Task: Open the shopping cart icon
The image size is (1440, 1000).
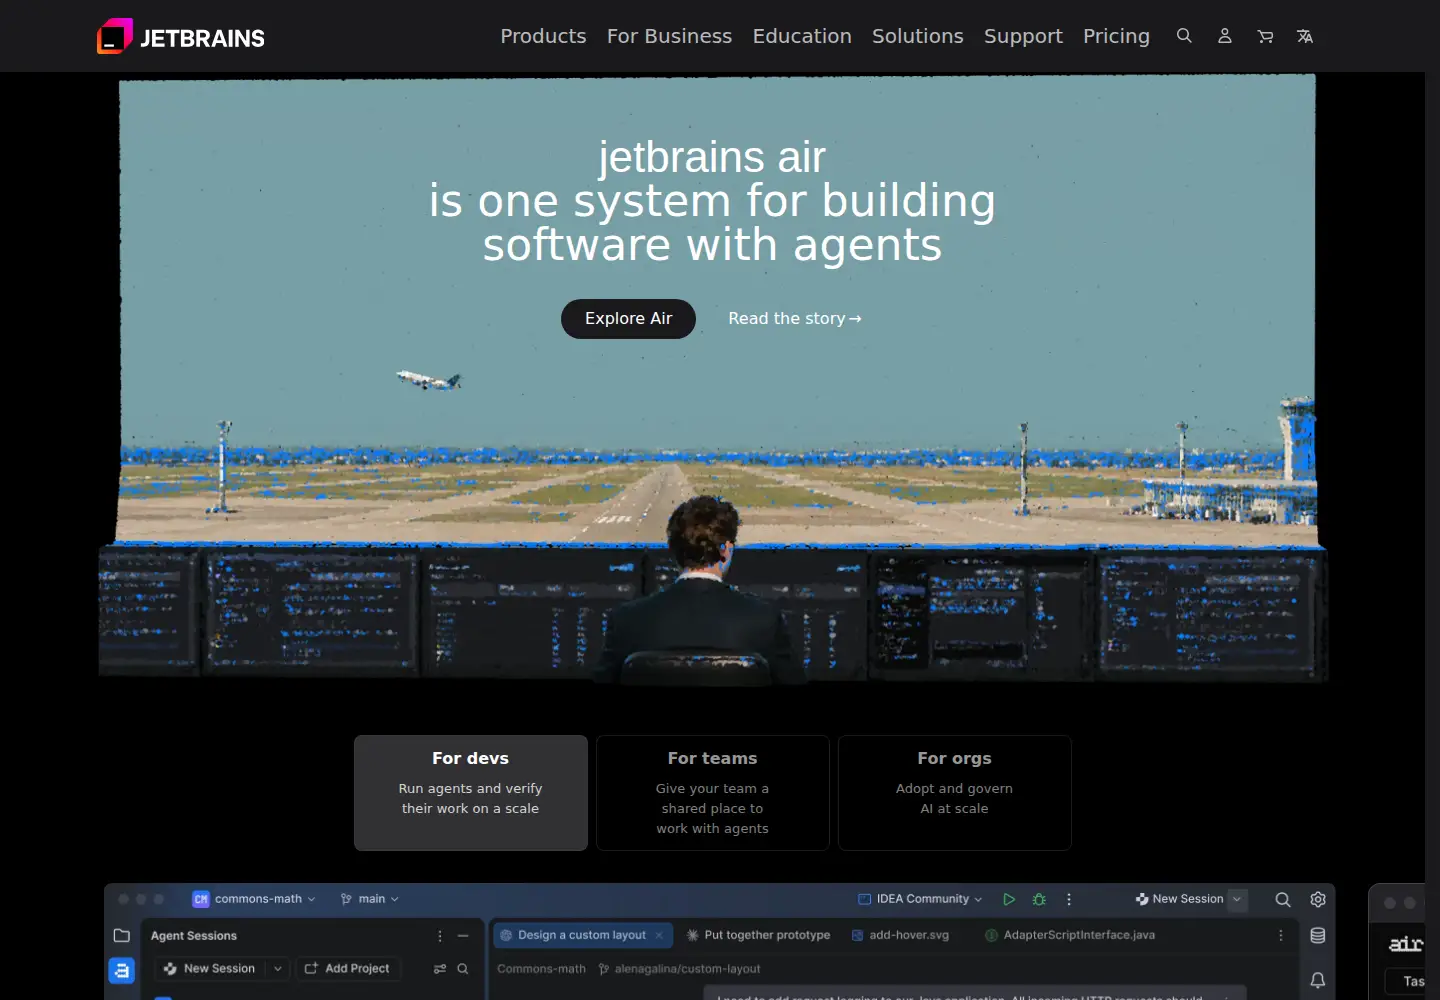Action: (1265, 36)
